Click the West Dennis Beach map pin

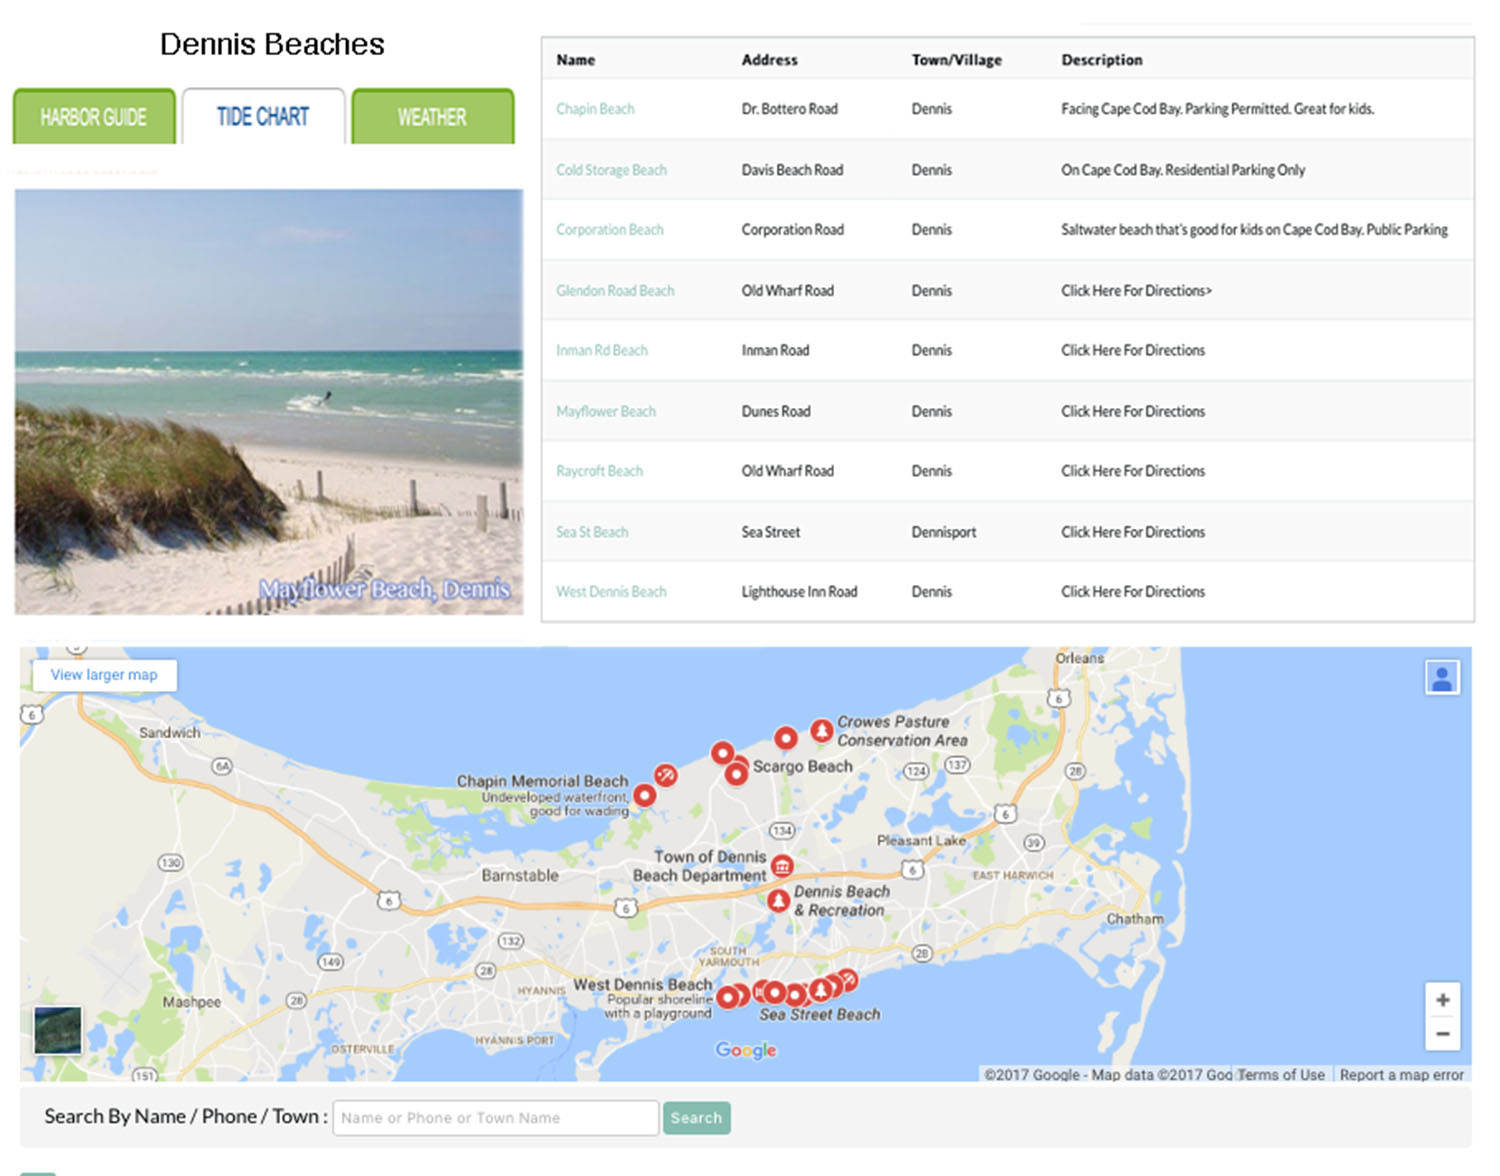(x=729, y=996)
